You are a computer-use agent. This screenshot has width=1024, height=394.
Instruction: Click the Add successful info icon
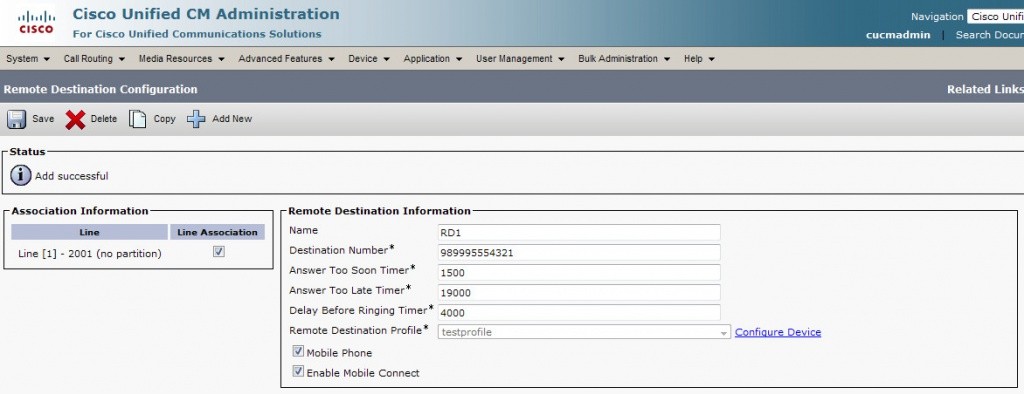(20, 176)
